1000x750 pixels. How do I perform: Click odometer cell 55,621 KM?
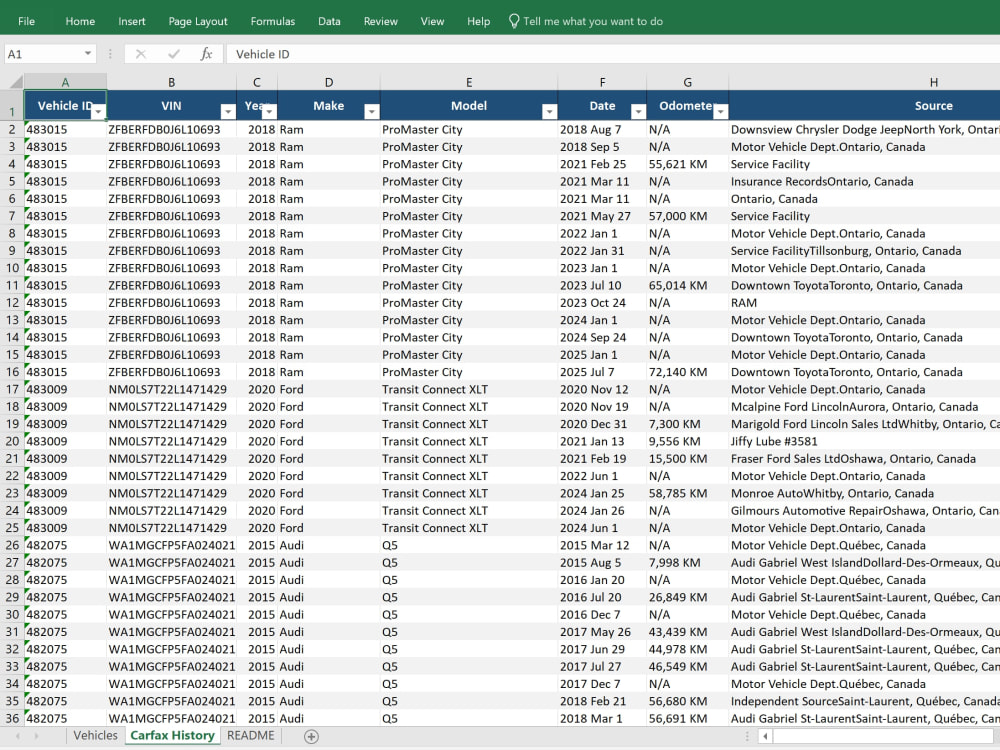[688, 164]
